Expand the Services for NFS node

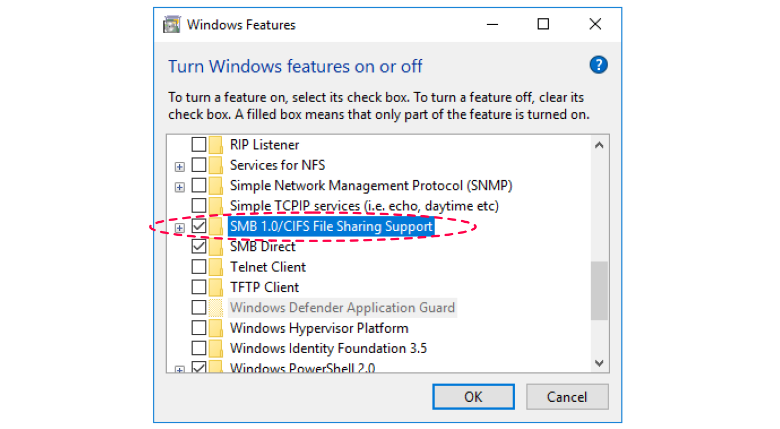coord(180,167)
